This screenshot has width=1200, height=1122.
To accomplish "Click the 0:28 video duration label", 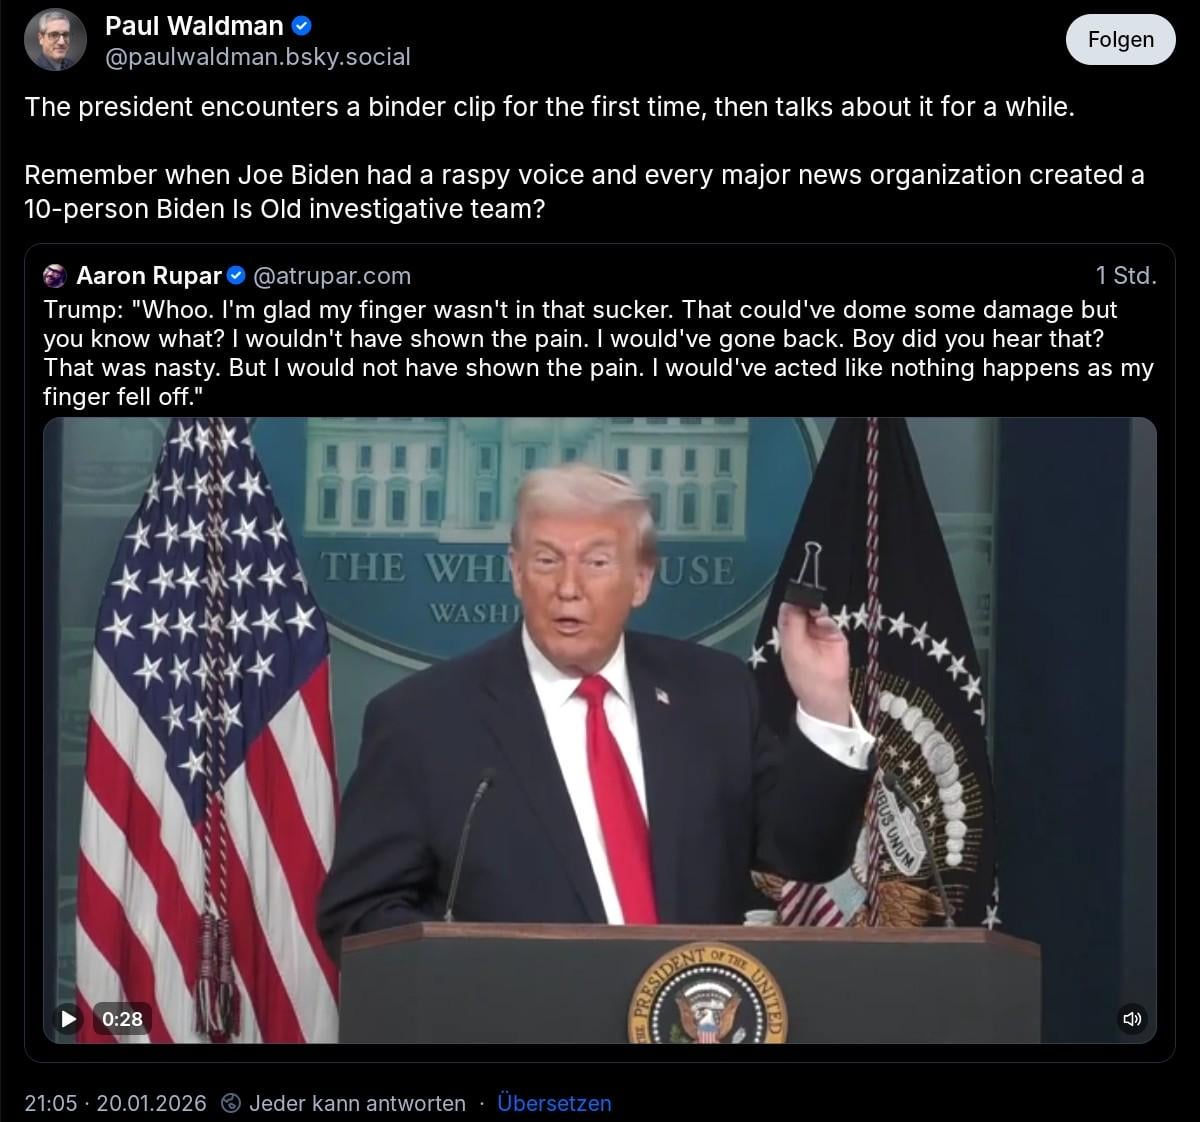I will 122,1019.
